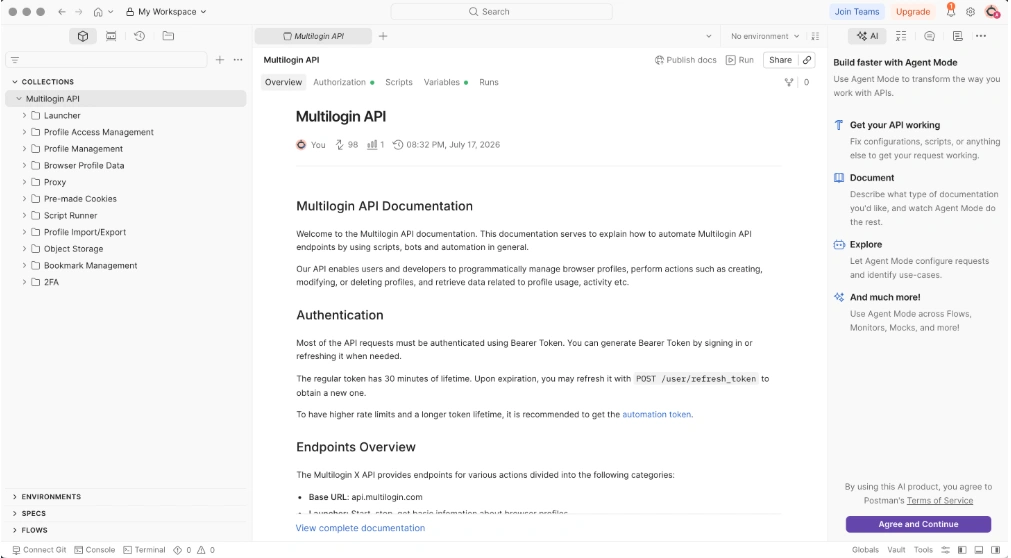
Task: Collapse the COLLECTIONS section
Action: tap(15, 82)
